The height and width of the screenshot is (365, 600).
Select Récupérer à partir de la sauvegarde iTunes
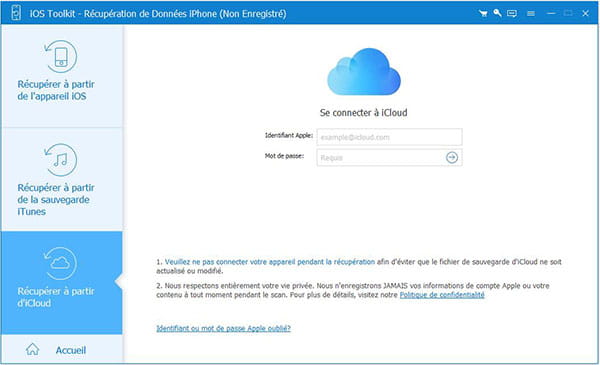(62, 179)
